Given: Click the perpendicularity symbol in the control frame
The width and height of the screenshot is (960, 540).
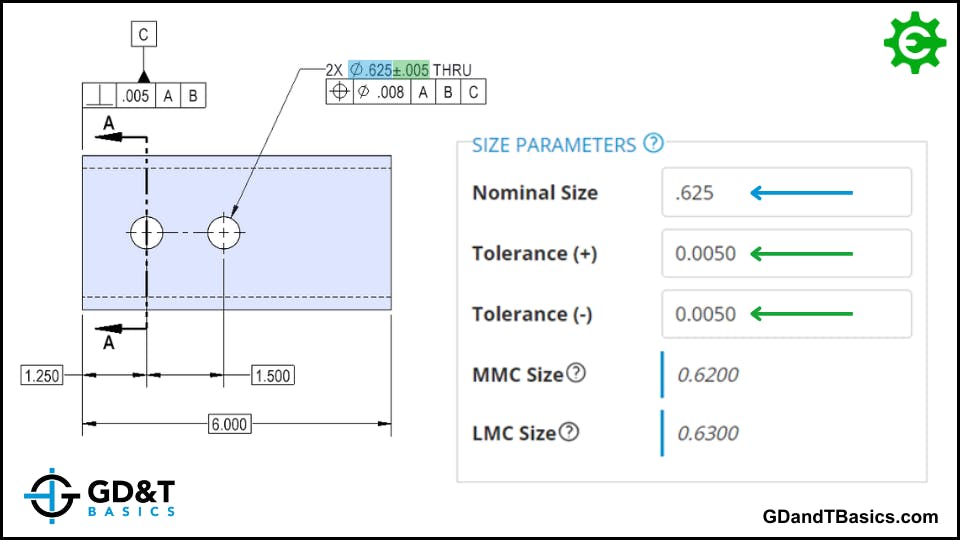Looking at the screenshot, I should [99, 96].
